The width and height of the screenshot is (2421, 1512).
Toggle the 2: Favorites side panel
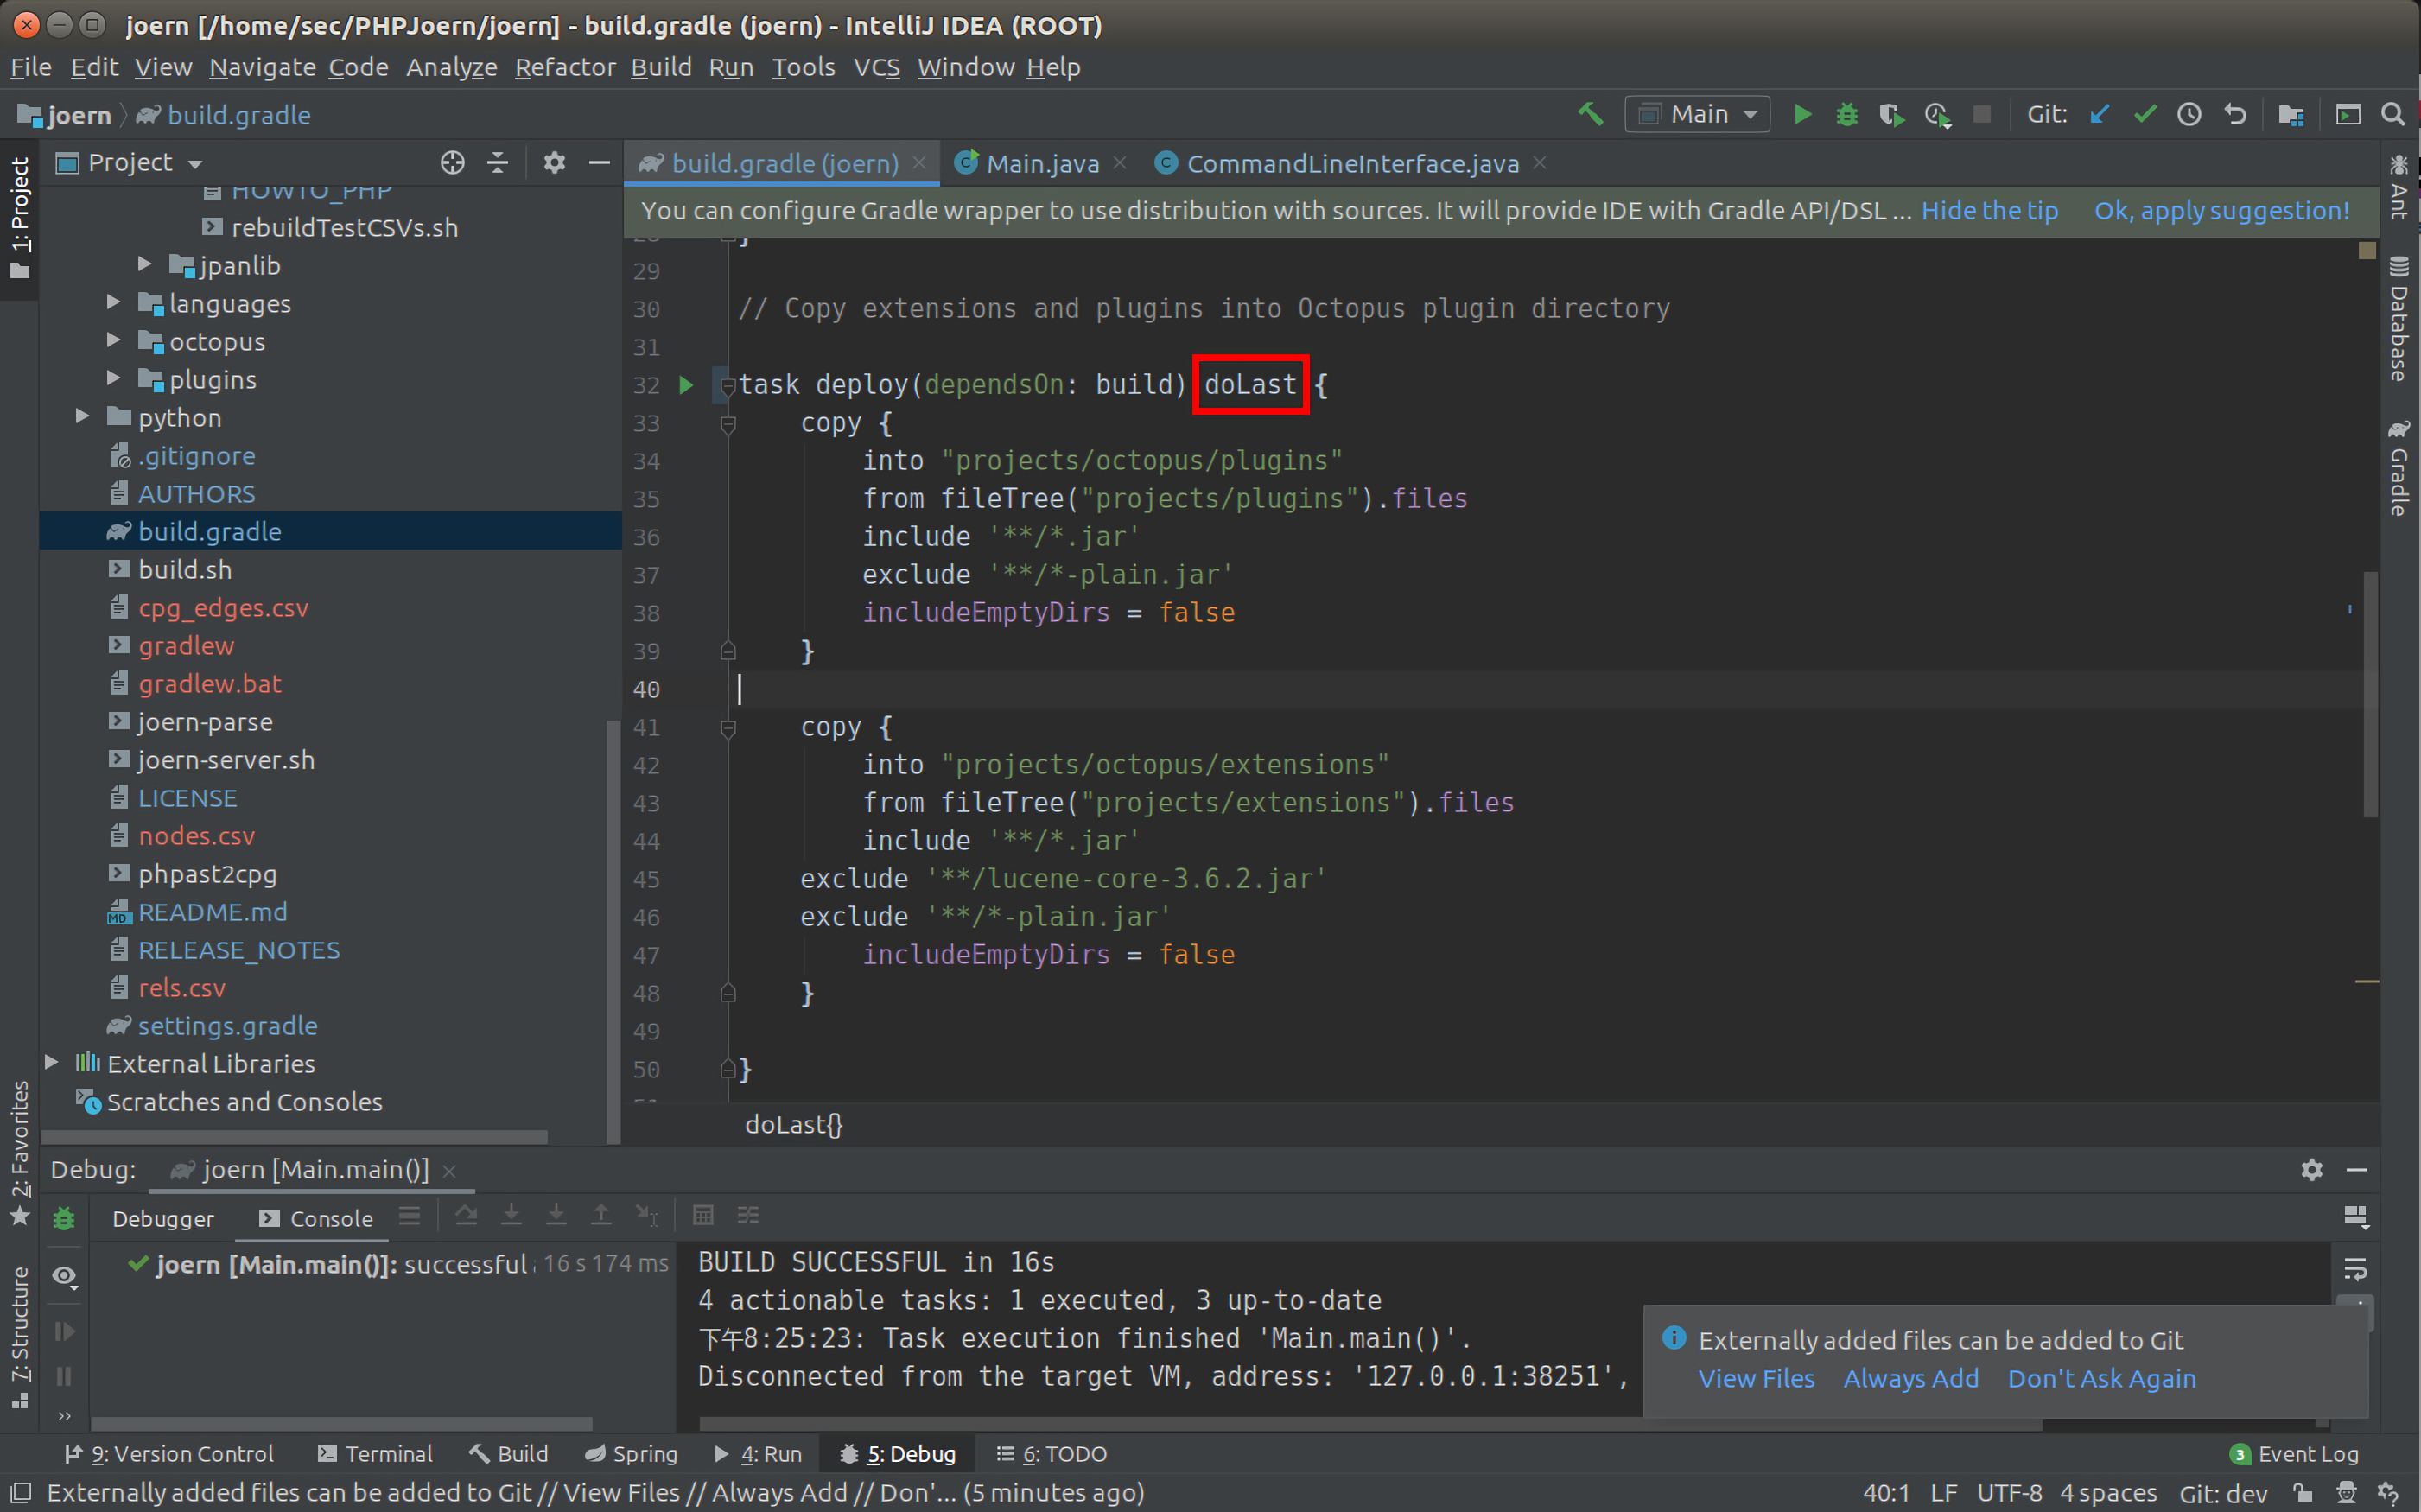(x=19, y=1153)
